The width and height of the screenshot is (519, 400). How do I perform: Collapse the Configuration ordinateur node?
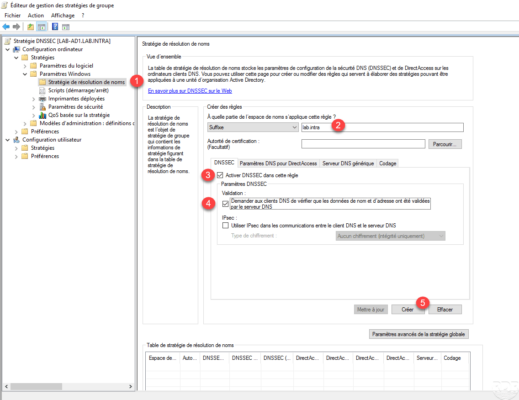(x=8, y=49)
